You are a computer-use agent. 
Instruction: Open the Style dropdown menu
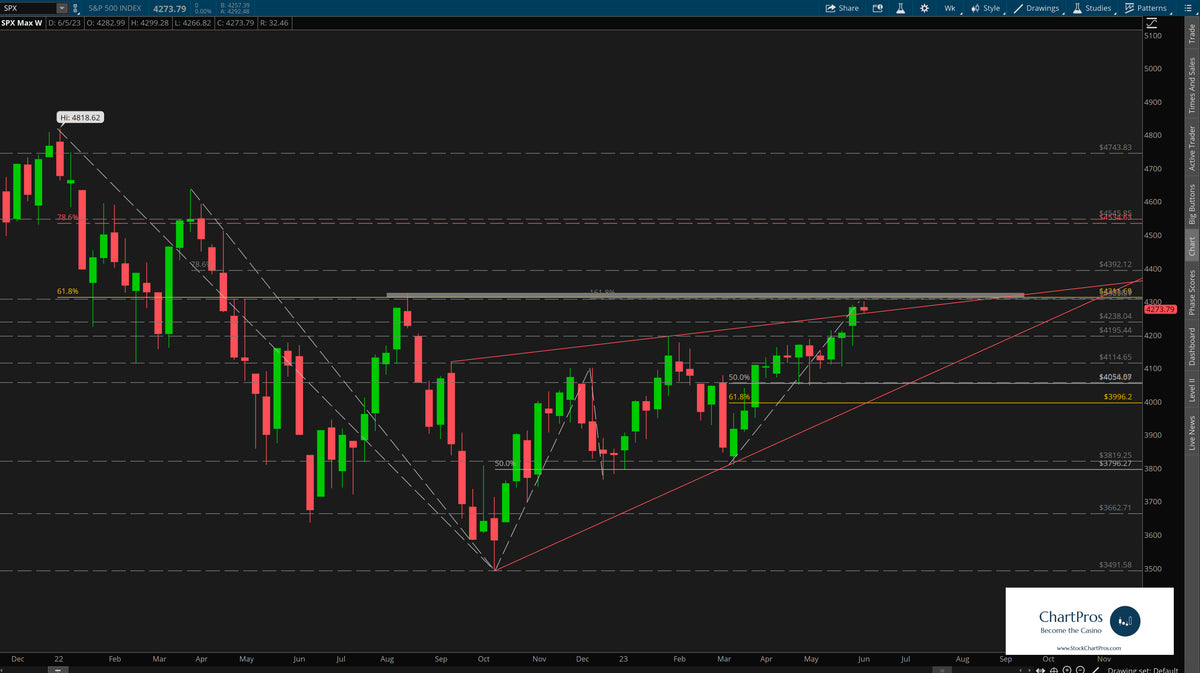coord(990,8)
